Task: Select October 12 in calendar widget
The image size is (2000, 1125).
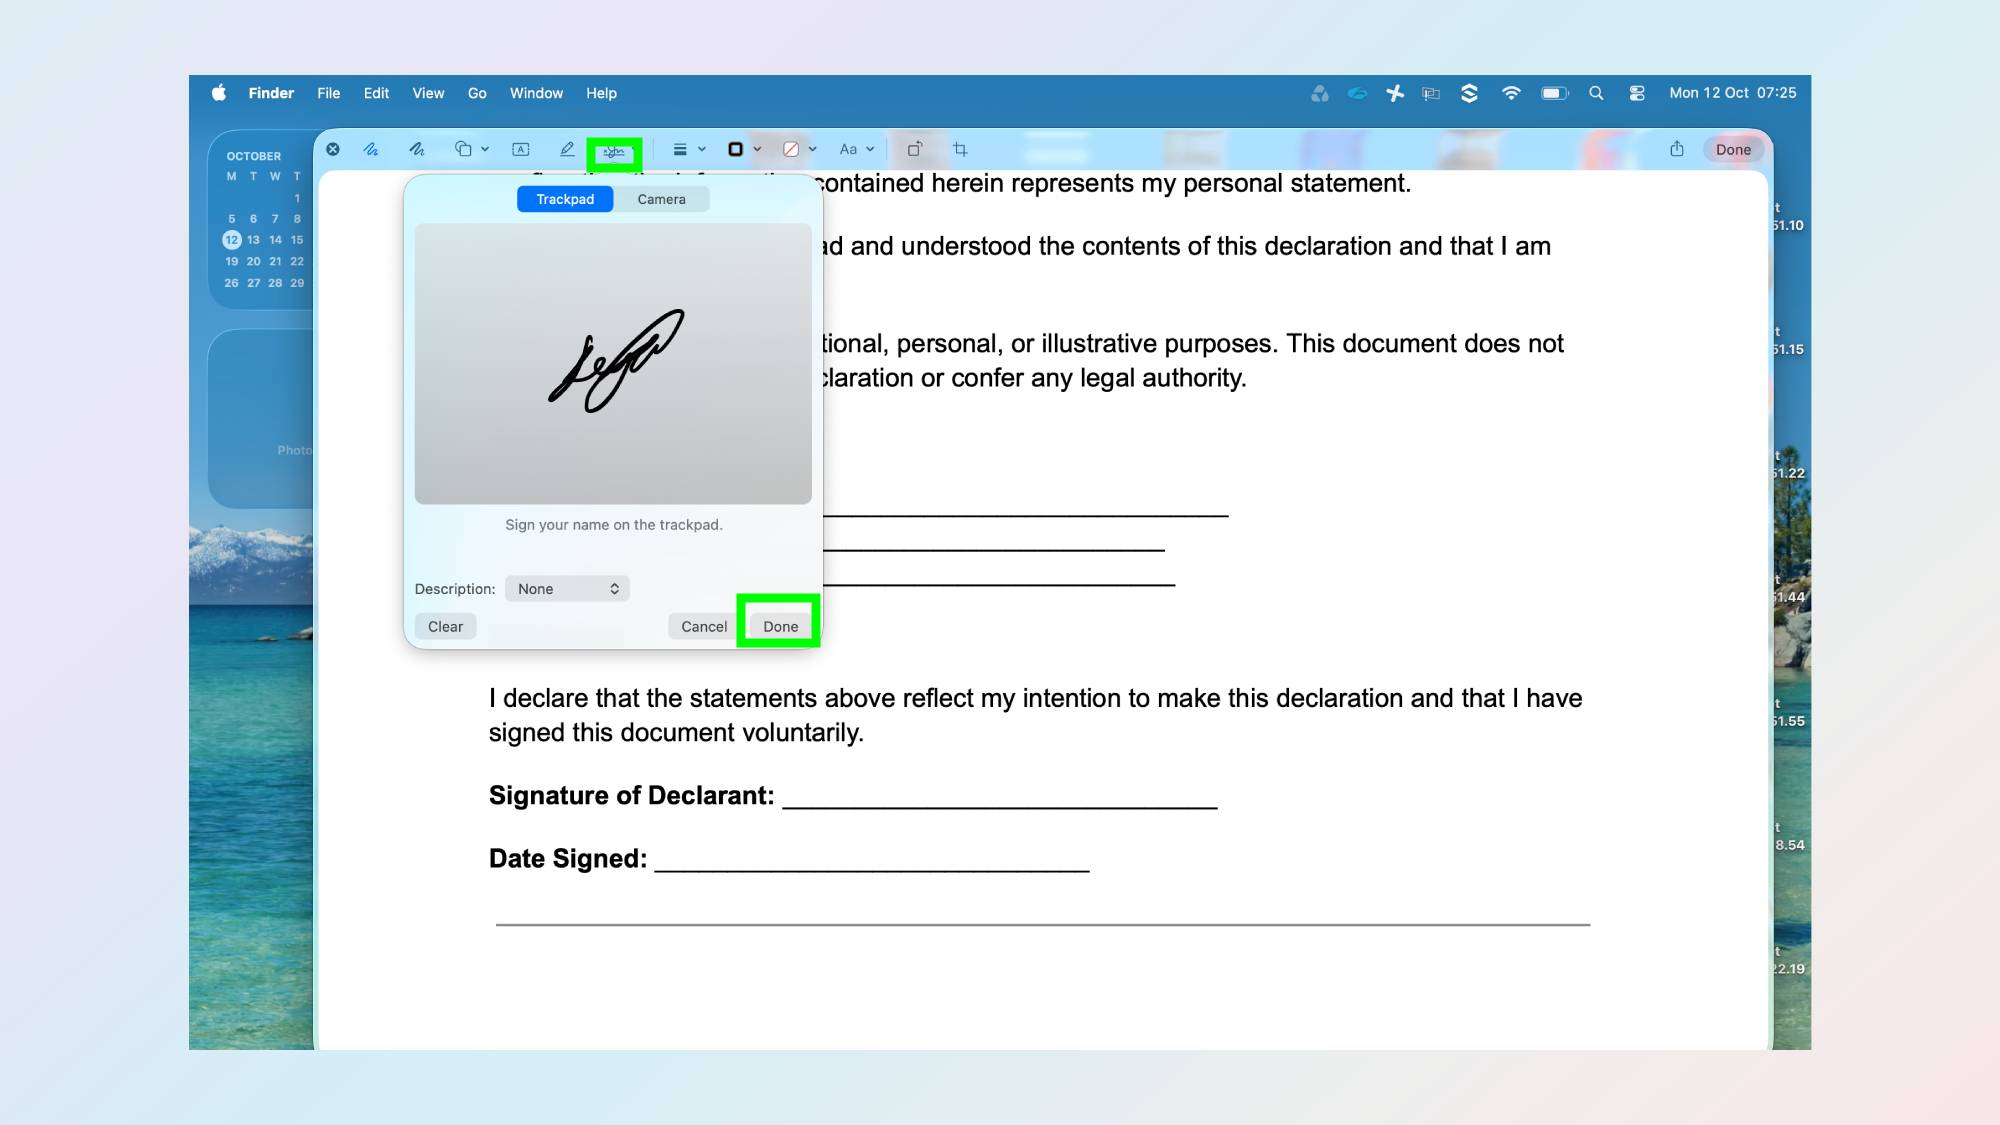Action: 232,240
